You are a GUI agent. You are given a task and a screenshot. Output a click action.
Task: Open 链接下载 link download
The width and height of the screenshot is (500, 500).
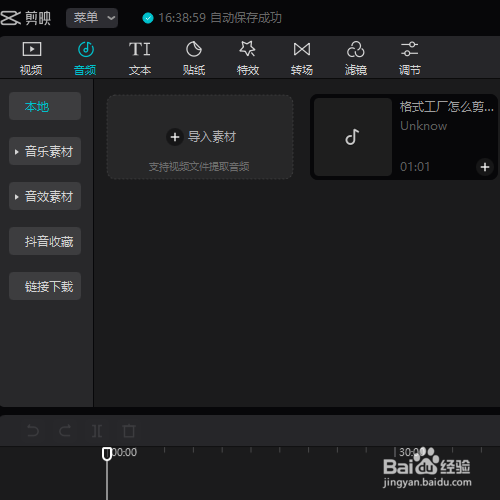click(x=45, y=286)
